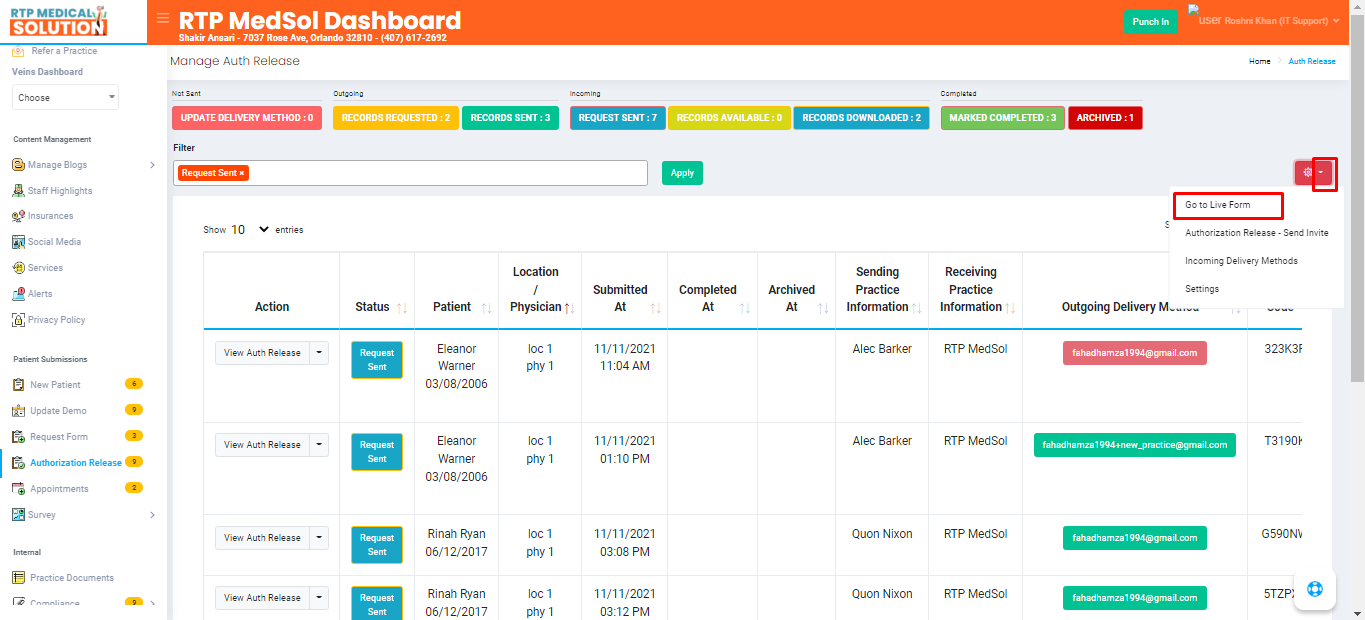Click the filter tags input field
Screen dimensions: 1365x620
[x=410, y=173]
